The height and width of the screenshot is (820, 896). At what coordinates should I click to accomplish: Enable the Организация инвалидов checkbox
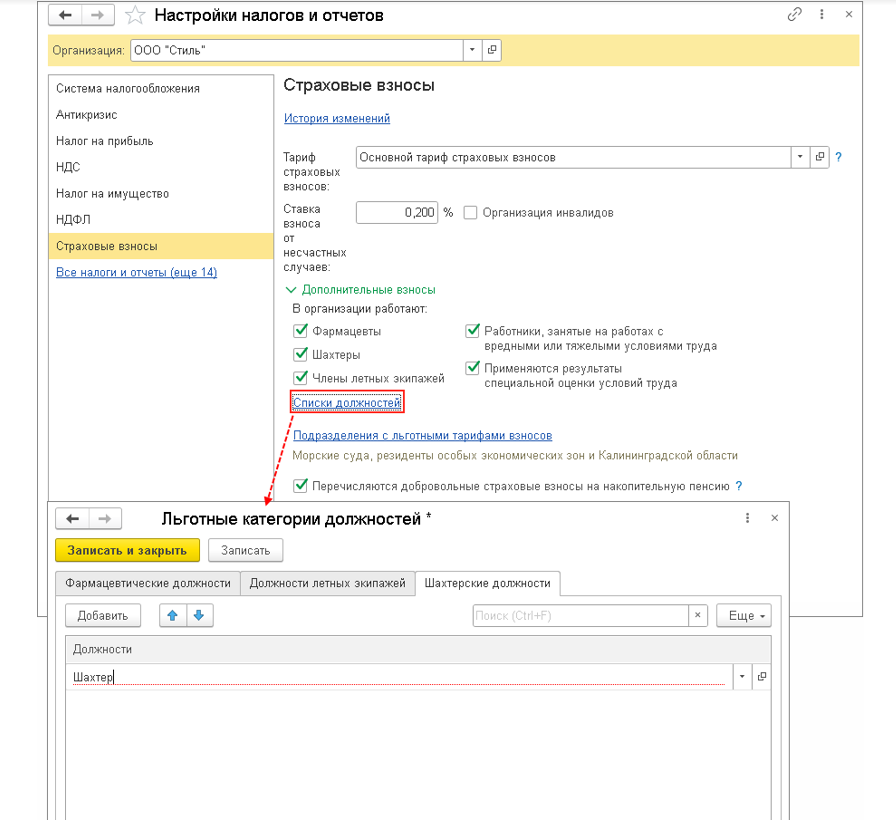(471, 212)
